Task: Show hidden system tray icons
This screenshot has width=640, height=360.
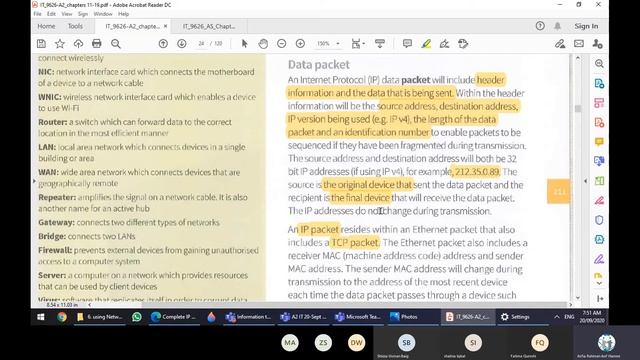Action: click(557, 317)
